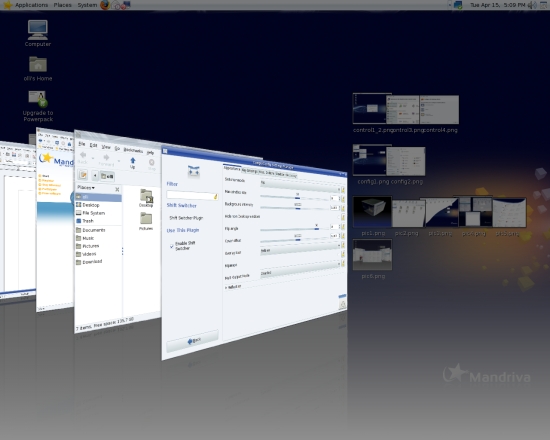Close the Places sidebar with X
Viewport: 550px width, 440px height.
click(x=117, y=189)
